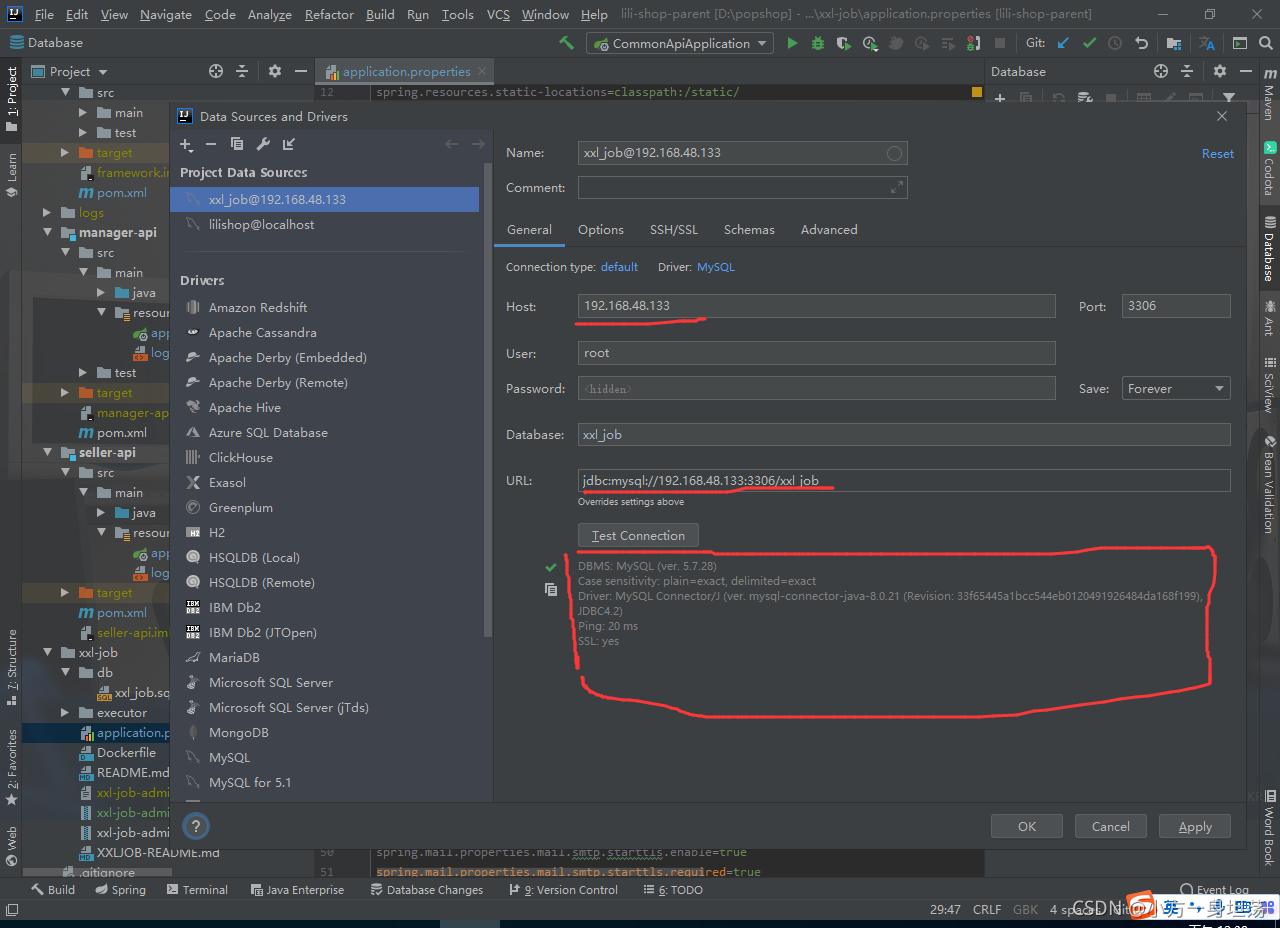Select Dockerfile in project tree
The height and width of the screenshot is (928, 1280).
[126, 752]
